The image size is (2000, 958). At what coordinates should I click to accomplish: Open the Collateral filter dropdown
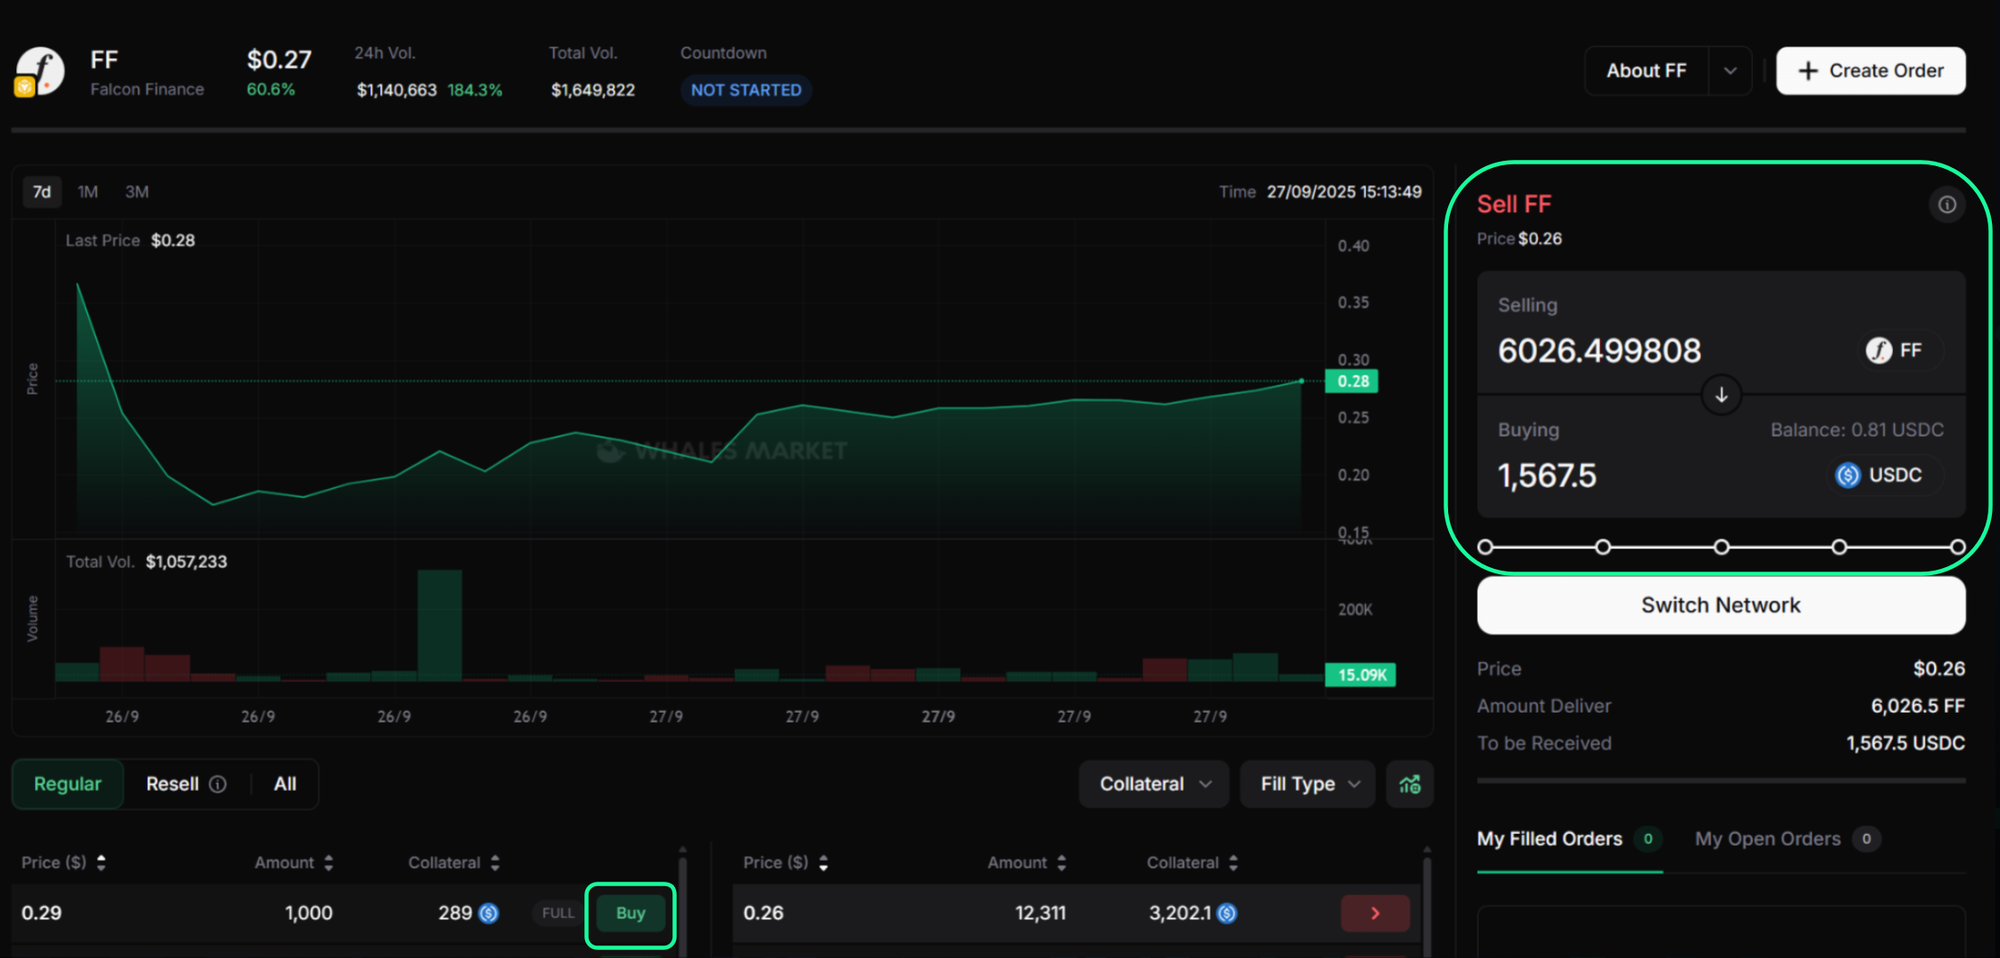click(1155, 784)
